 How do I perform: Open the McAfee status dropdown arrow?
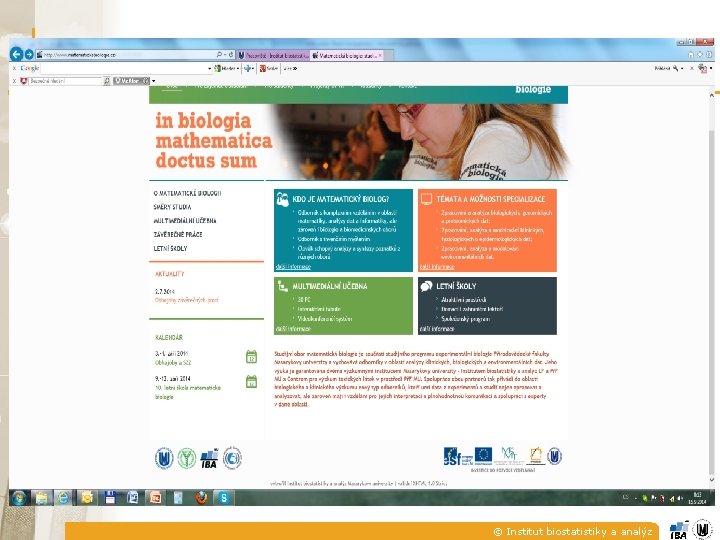pyautogui.click(x=153, y=81)
